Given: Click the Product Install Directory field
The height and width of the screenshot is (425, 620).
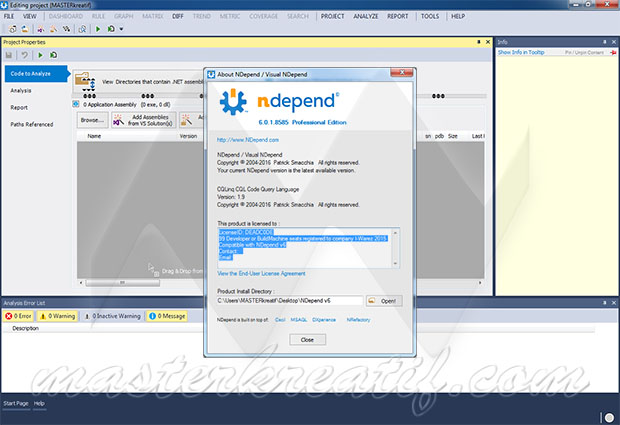Looking at the screenshot, I should point(290,301).
